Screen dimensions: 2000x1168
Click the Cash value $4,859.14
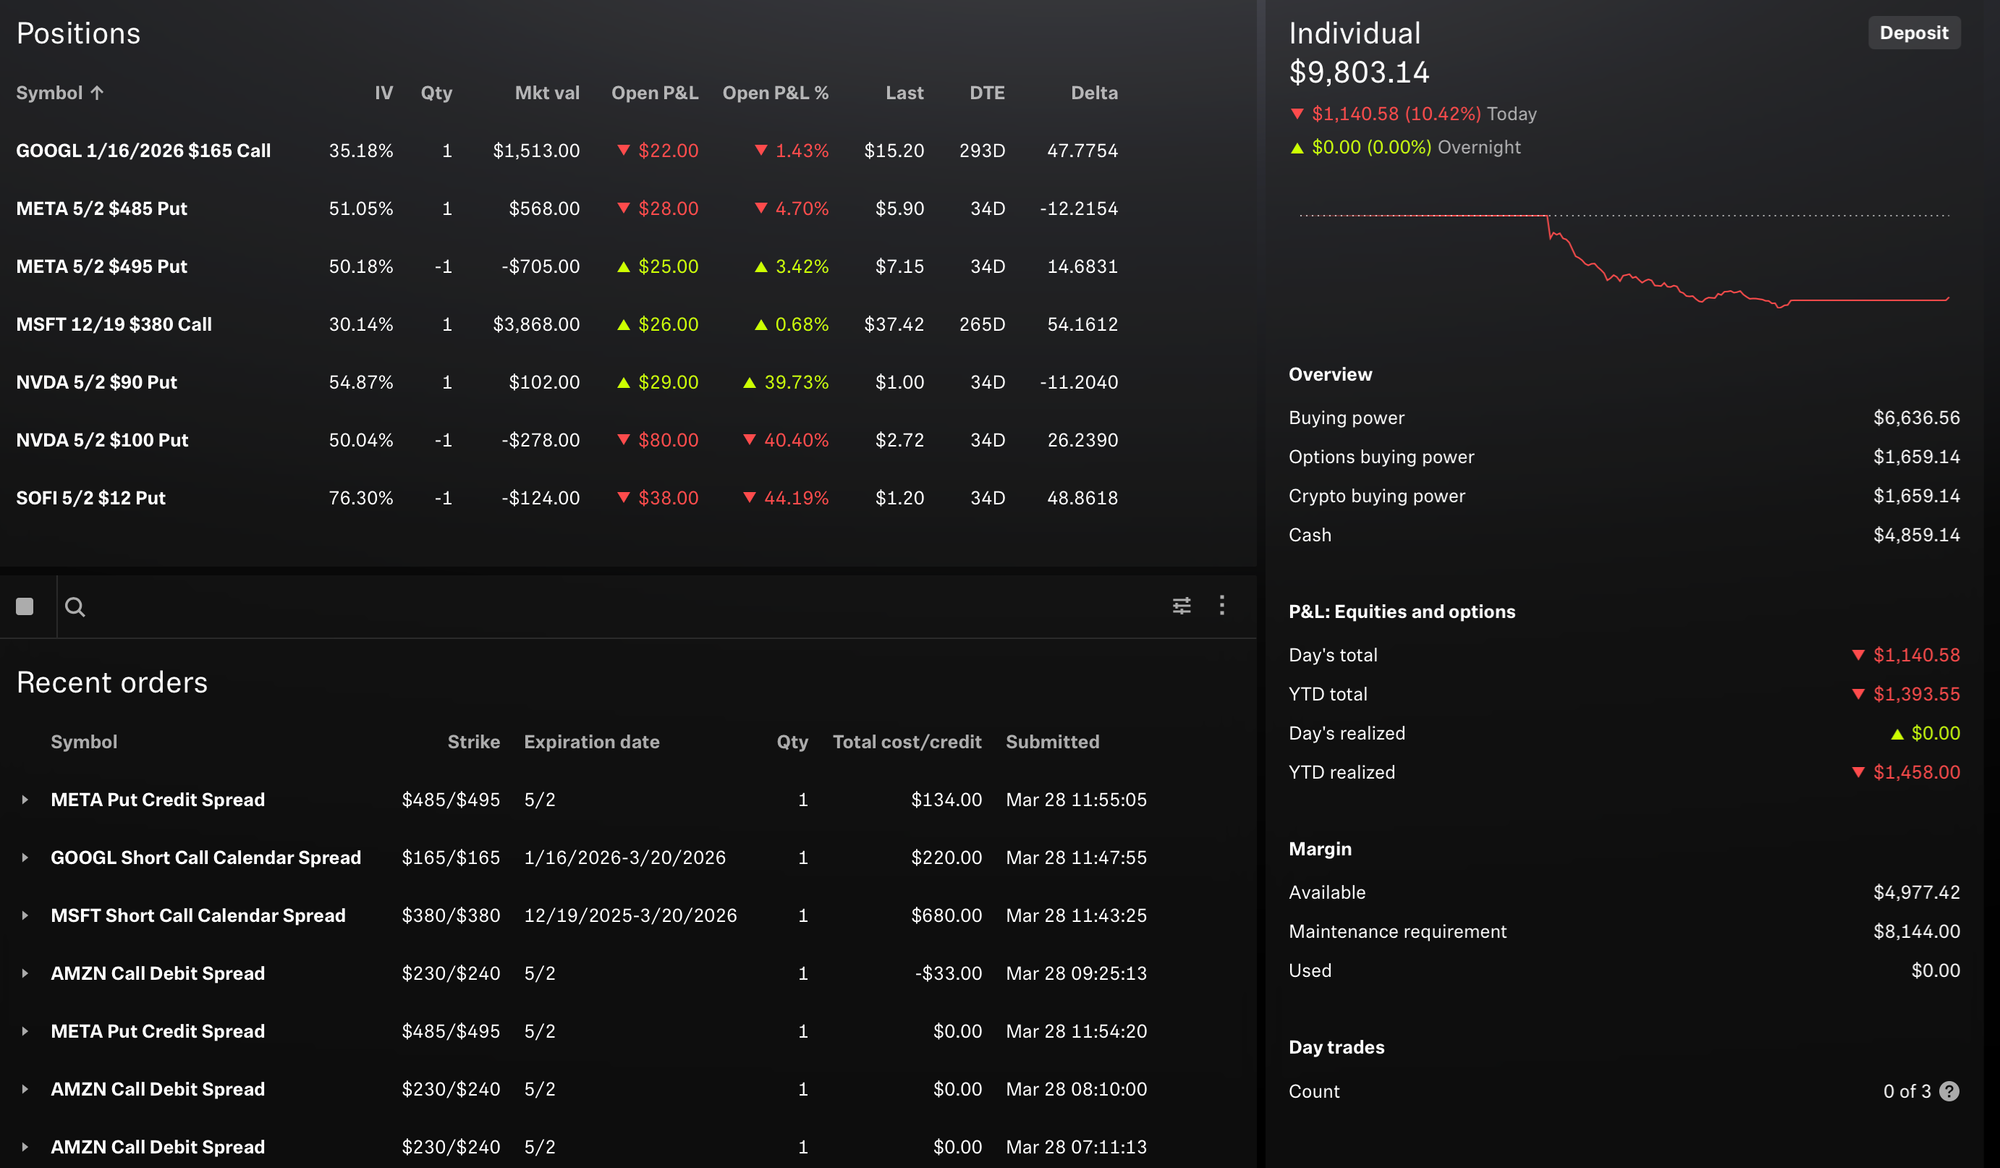click(x=1916, y=535)
